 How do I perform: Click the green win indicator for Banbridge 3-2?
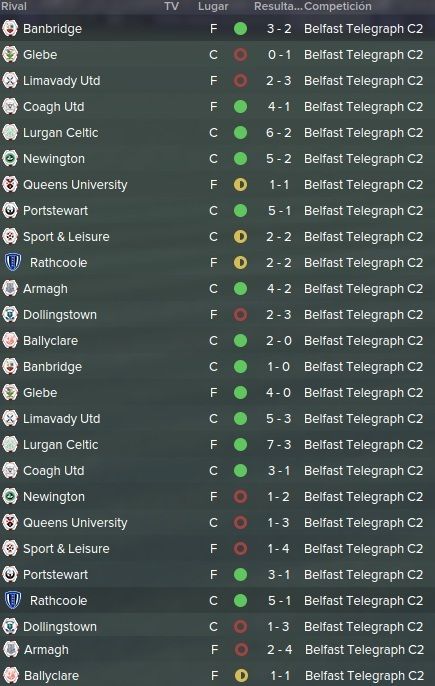click(x=240, y=29)
